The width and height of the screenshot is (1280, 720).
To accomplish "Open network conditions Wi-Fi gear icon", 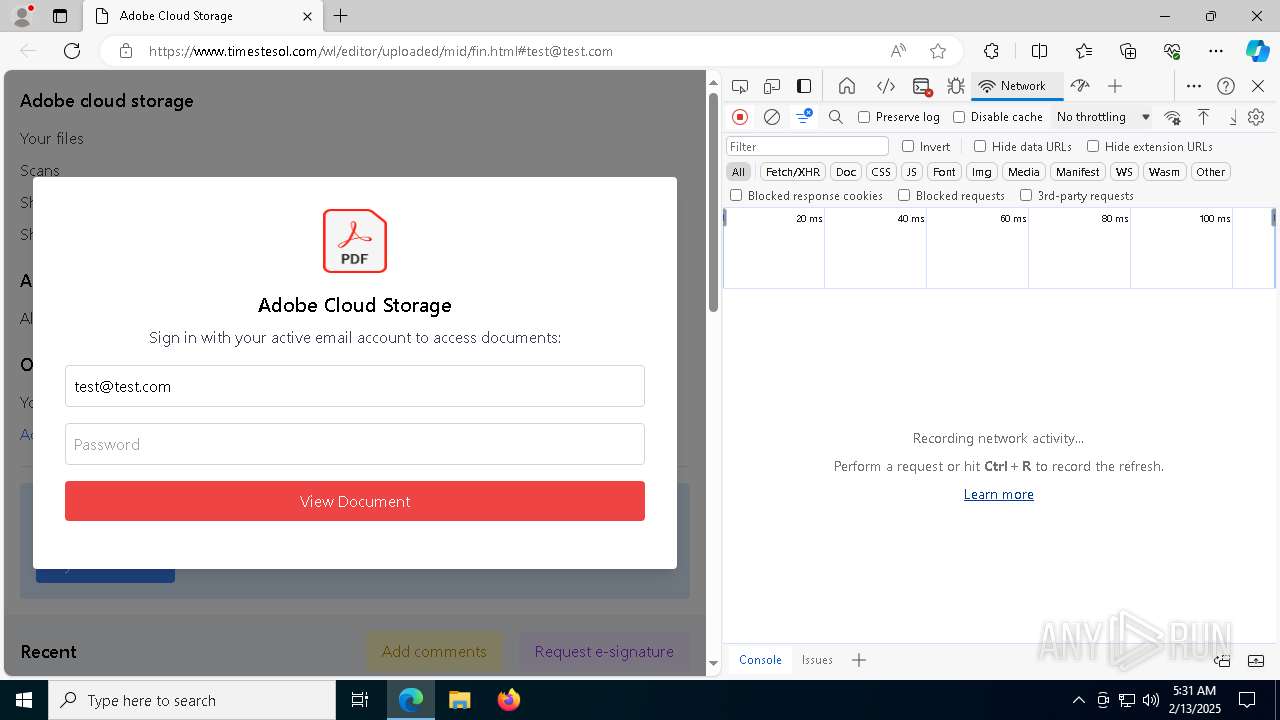I will pos(1172,117).
